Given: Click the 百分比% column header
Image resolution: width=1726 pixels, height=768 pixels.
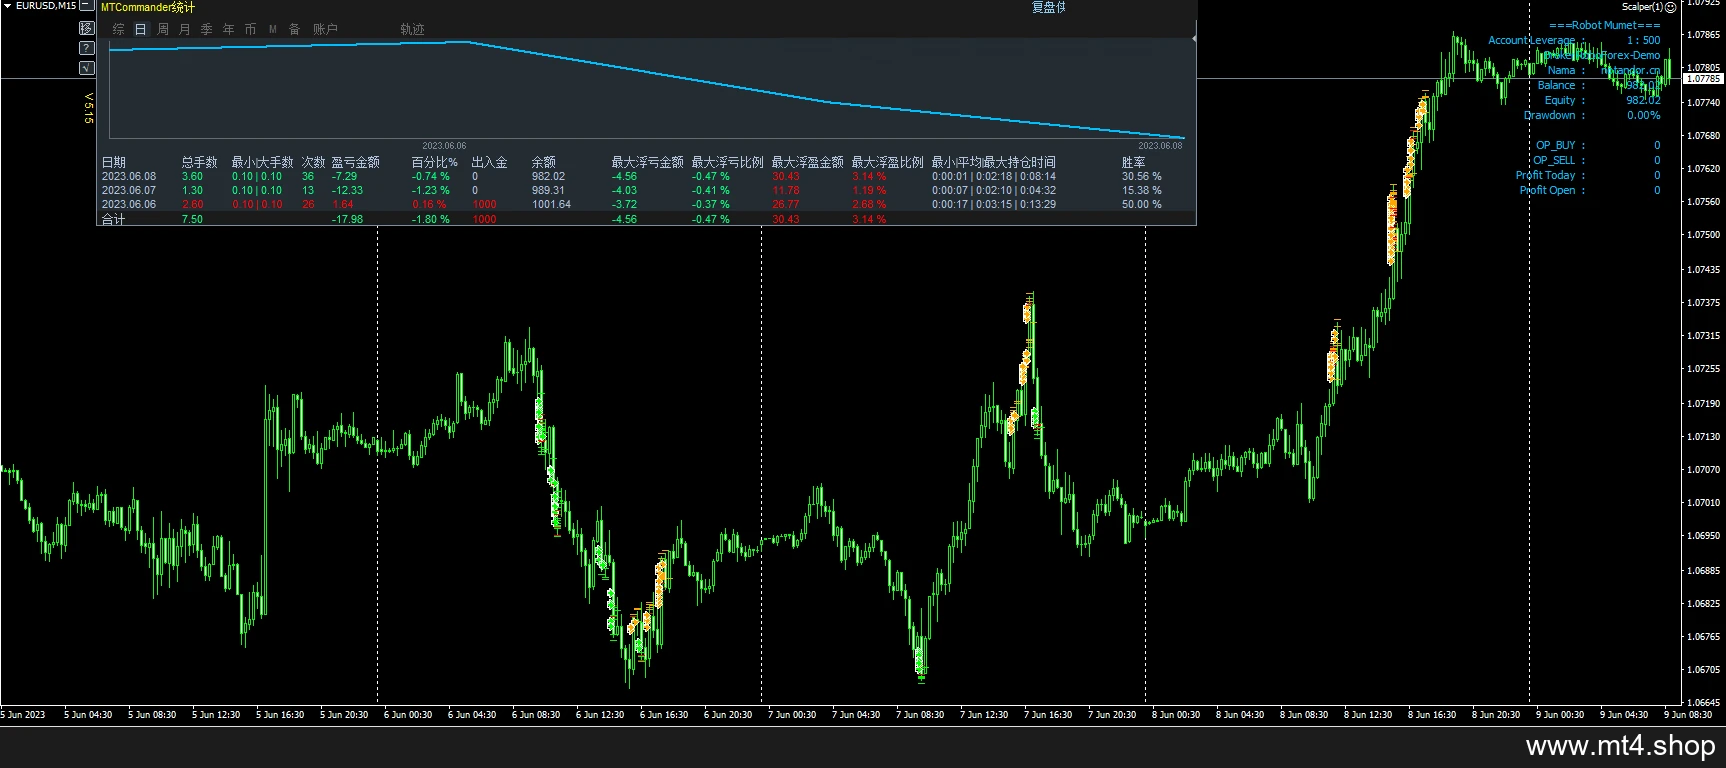Looking at the screenshot, I should pos(435,162).
